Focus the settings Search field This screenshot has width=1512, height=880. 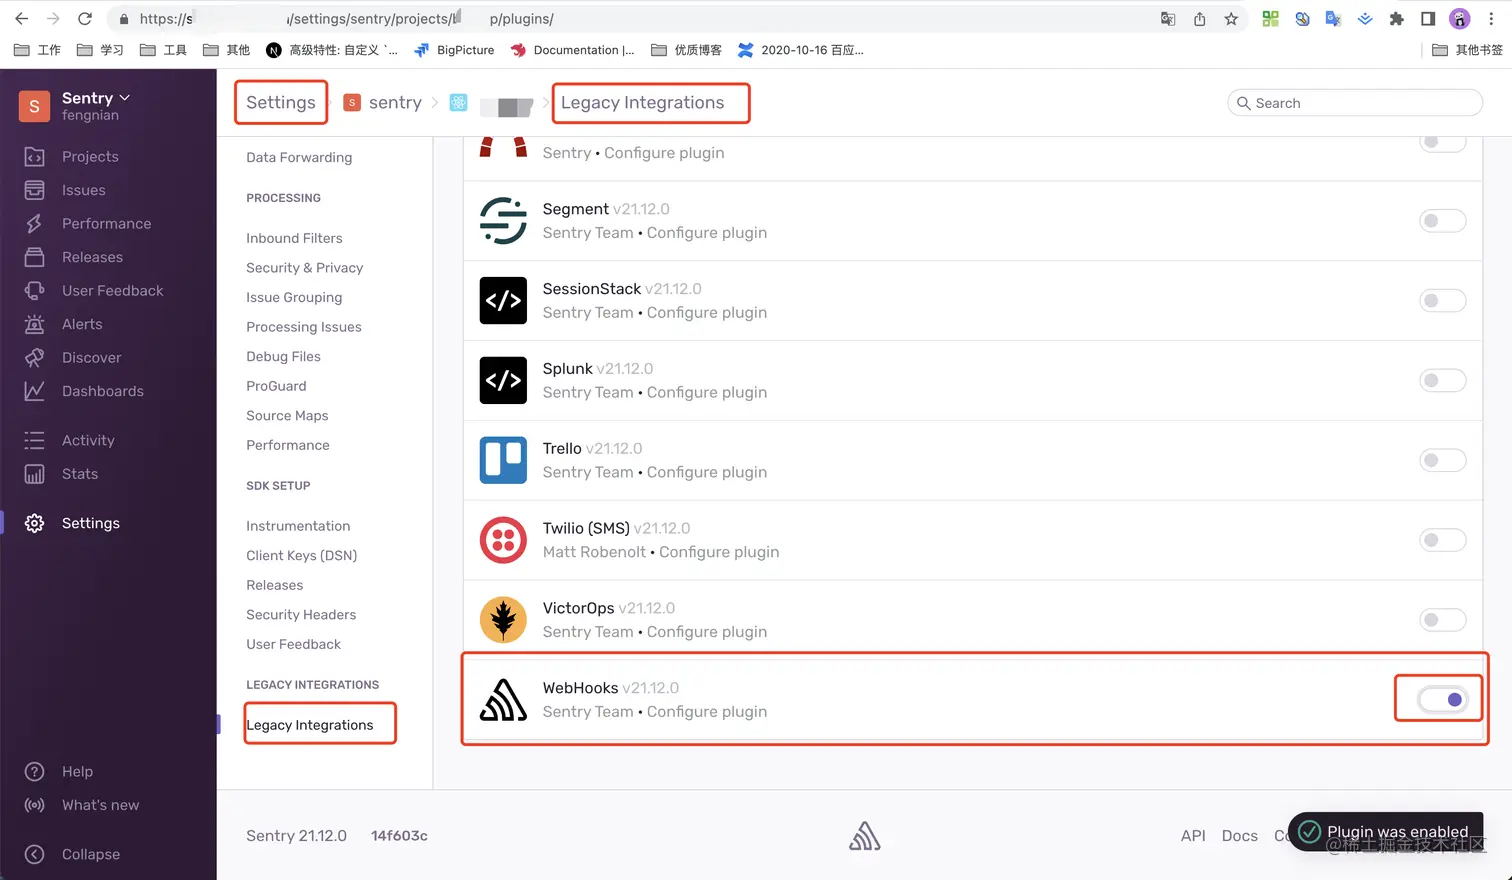point(1355,103)
